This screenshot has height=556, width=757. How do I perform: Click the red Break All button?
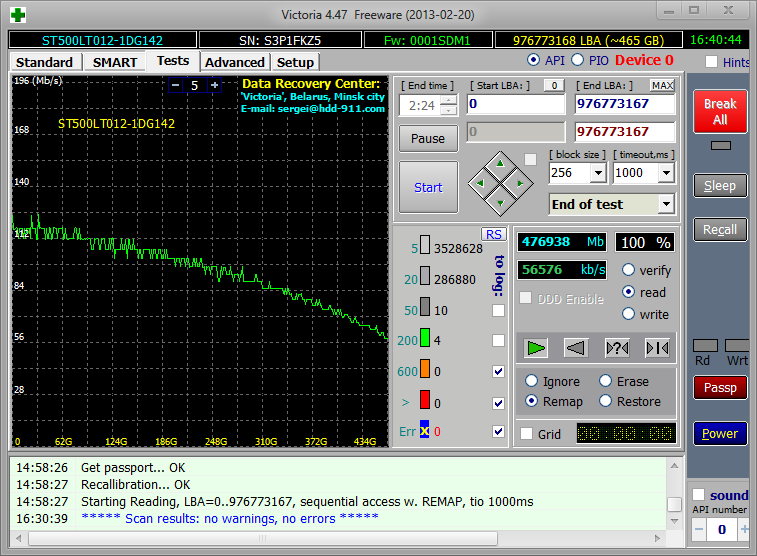pos(719,111)
